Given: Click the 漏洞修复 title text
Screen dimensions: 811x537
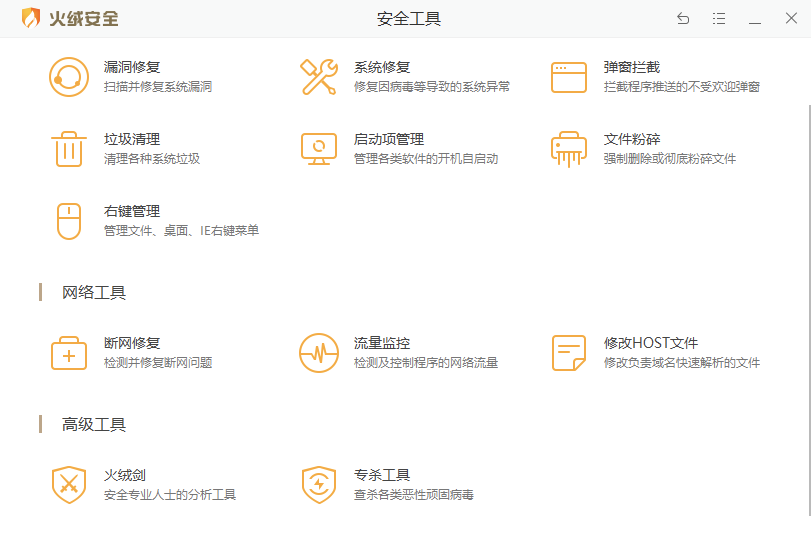Looking at the screenshot, I should pyautogui.click(x=132, y=67).
